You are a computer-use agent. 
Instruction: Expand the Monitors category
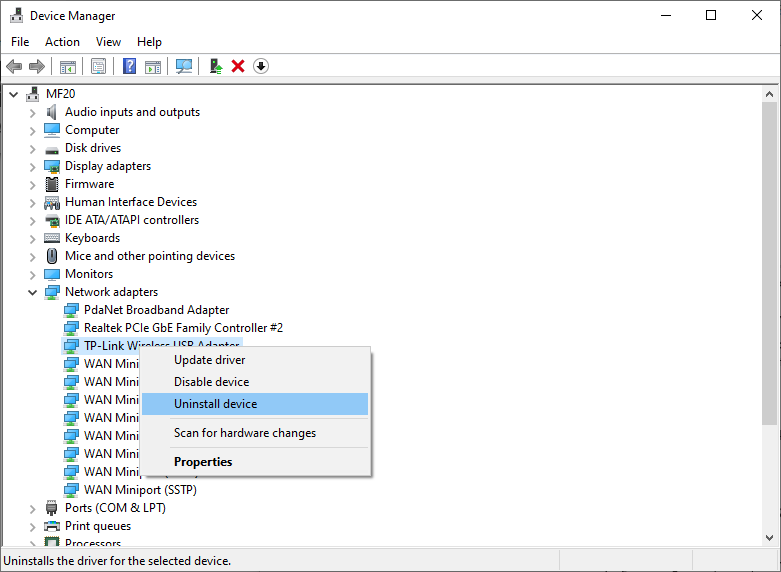(x=32, y=275)
